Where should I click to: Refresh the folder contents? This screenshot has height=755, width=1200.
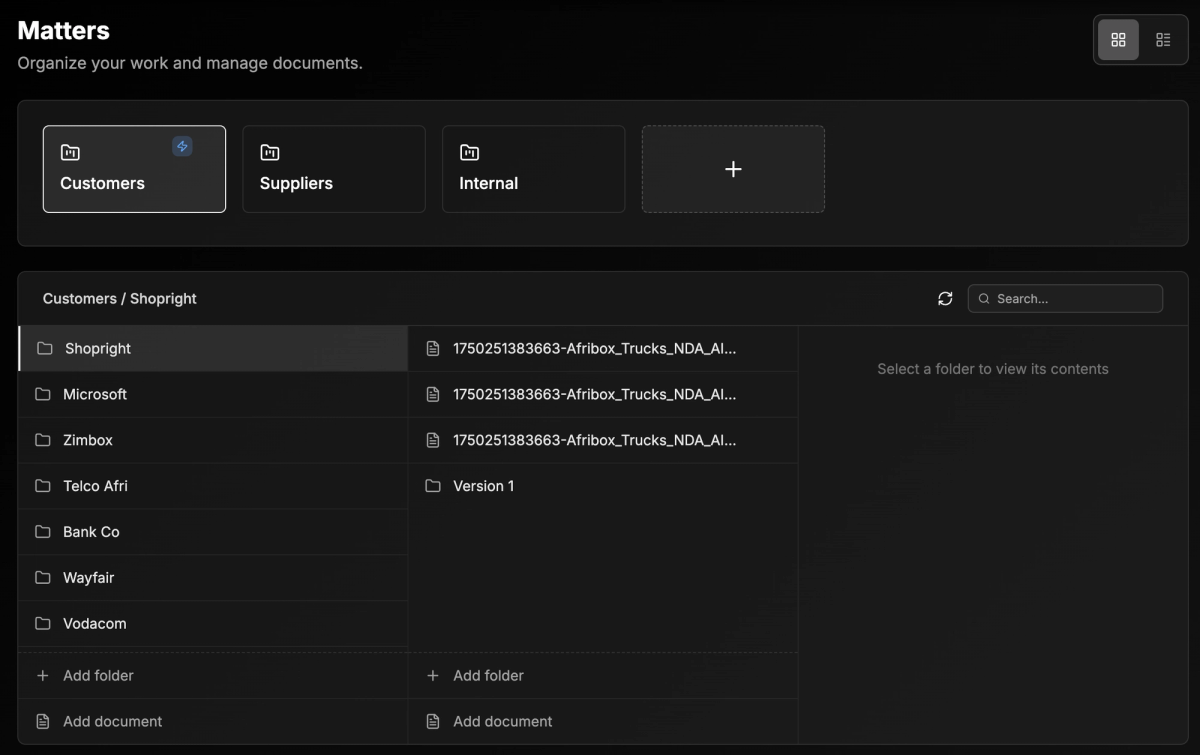(x=945, y=298)
